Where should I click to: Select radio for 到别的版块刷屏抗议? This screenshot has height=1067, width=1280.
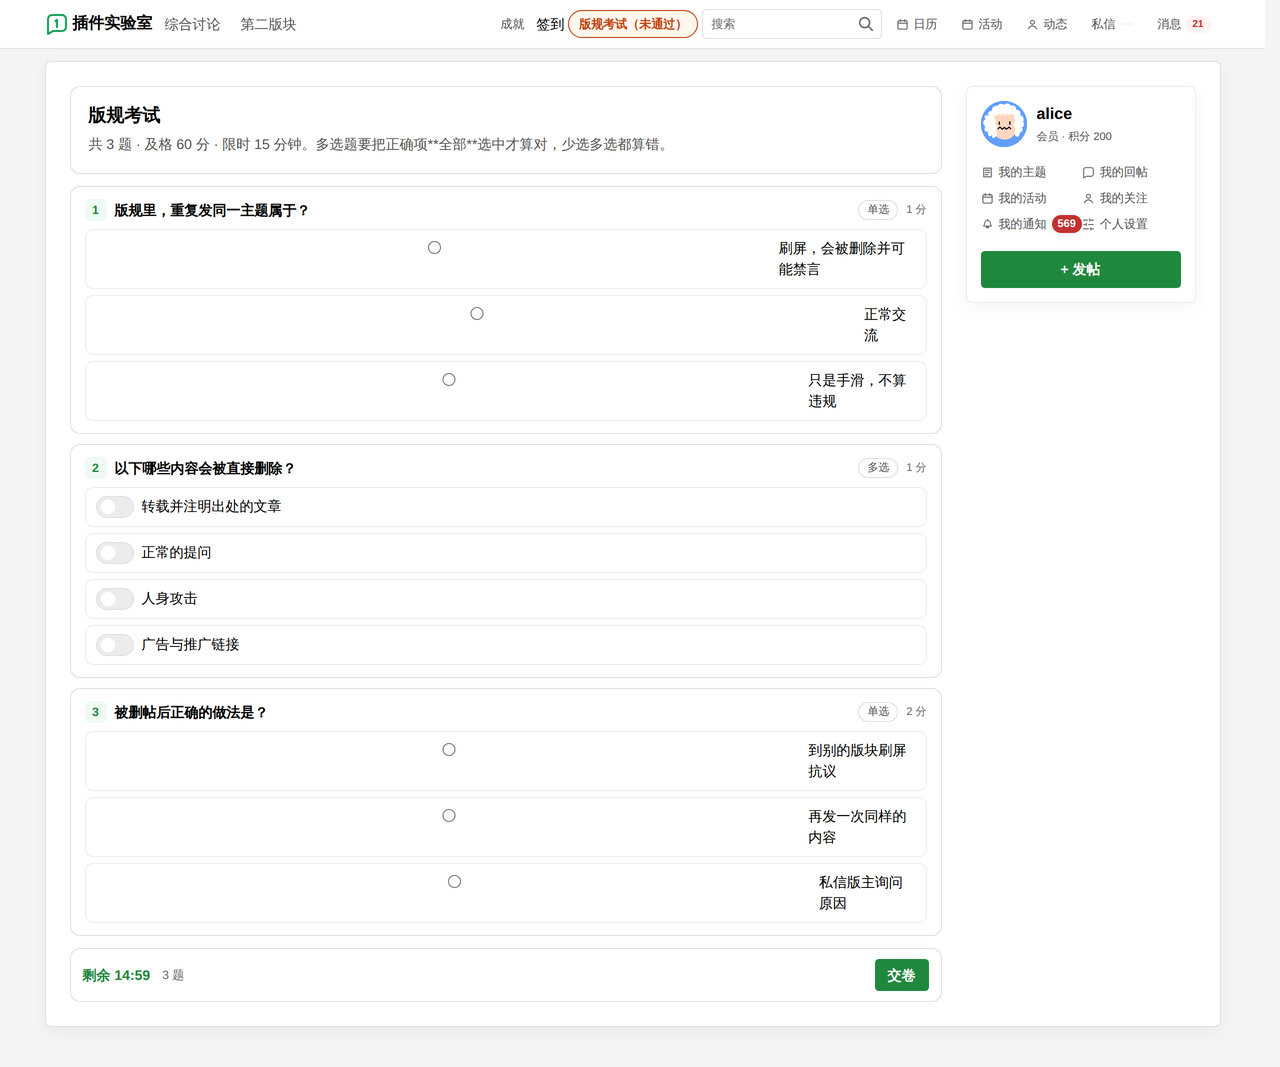[x=449, y=750]
